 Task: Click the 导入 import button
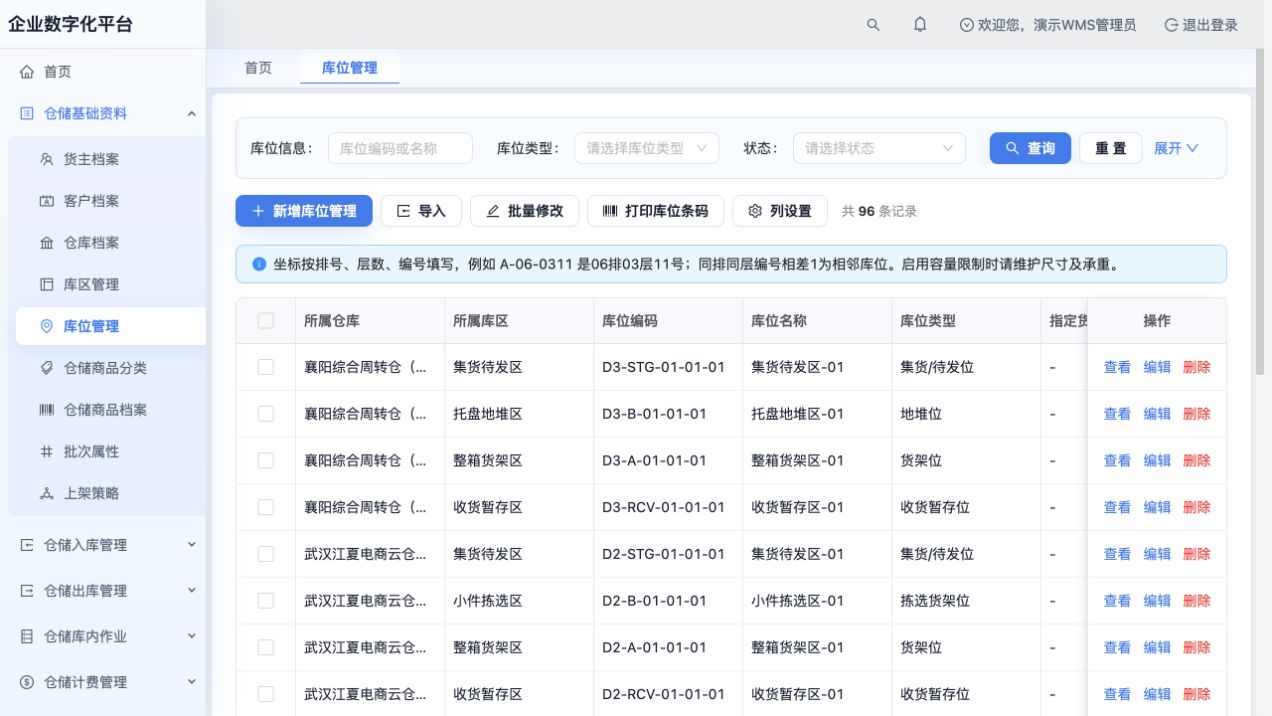point(421,211)
